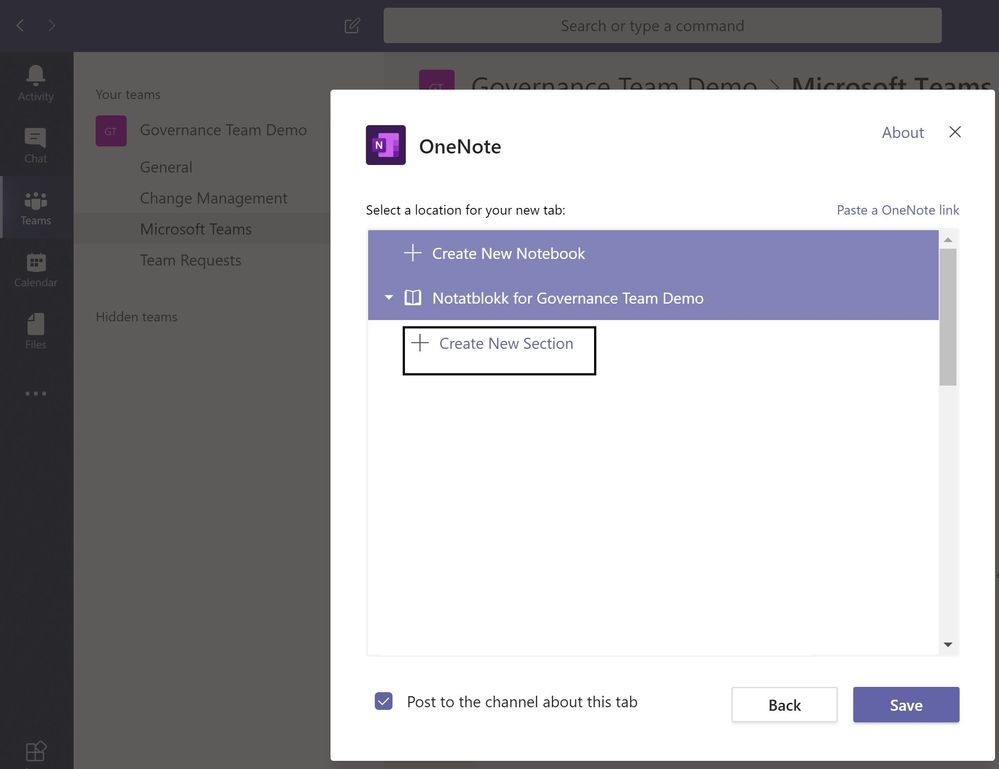The width and height of the screenshot is (999, 769).
Task: Select Create New Notebook
Action: [x=653, y=253]
